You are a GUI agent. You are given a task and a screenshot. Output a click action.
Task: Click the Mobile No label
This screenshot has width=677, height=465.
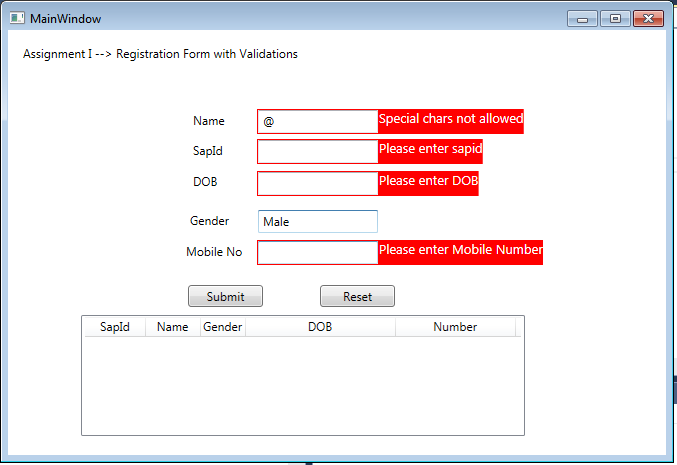click(x=214, y=252)
